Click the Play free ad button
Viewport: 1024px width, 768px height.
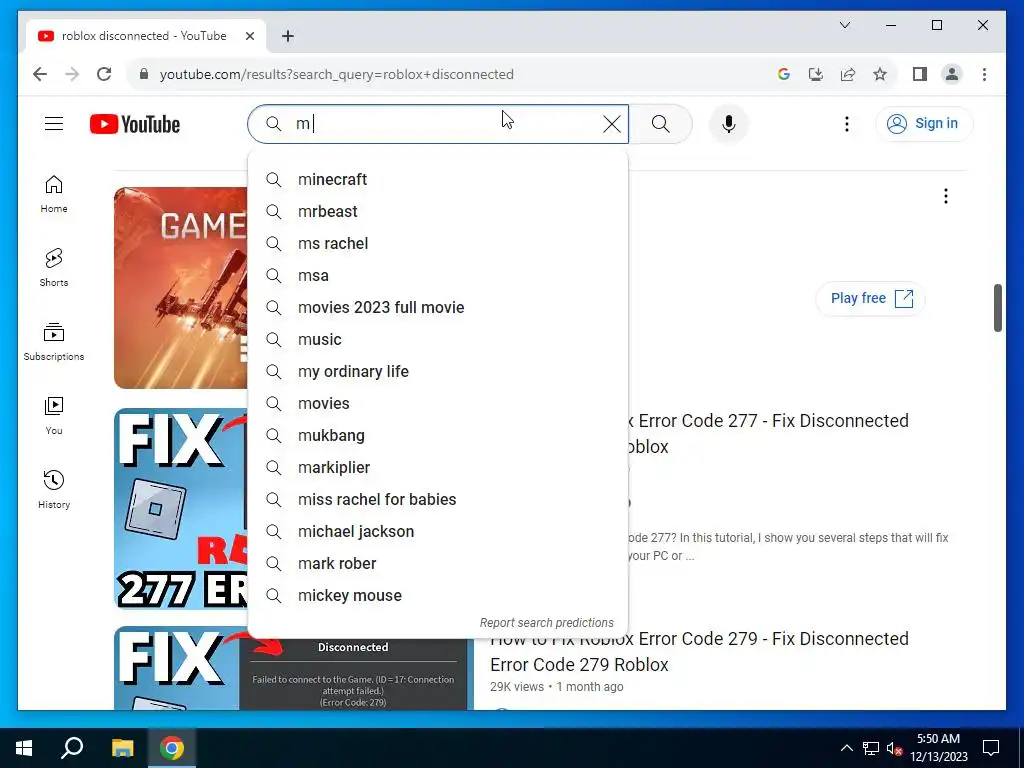pyautogui.click(x=871, y=298)
